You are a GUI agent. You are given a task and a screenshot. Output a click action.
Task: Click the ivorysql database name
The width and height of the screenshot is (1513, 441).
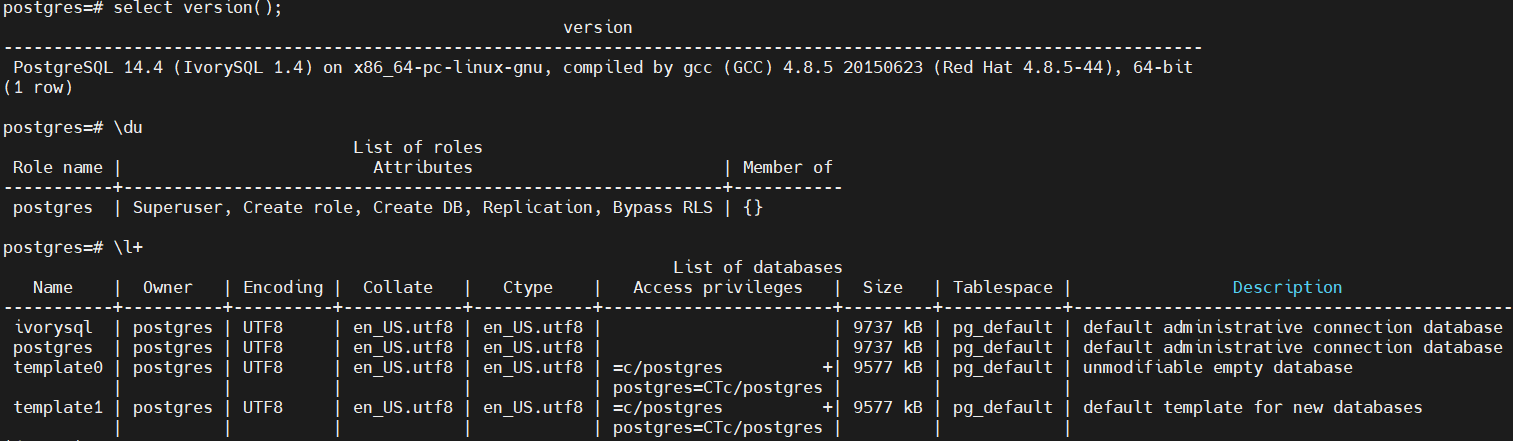coord(53,328)
